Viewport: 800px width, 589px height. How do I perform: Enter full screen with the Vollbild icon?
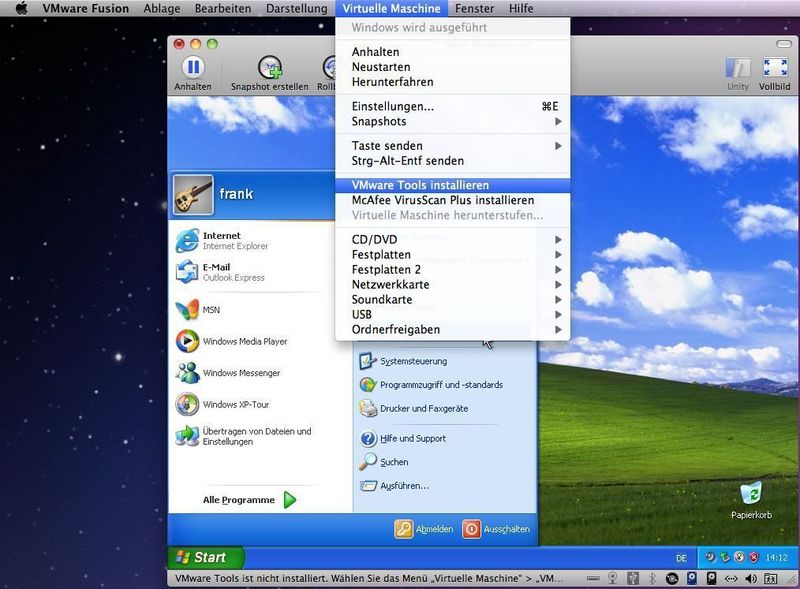coord(774,68)
